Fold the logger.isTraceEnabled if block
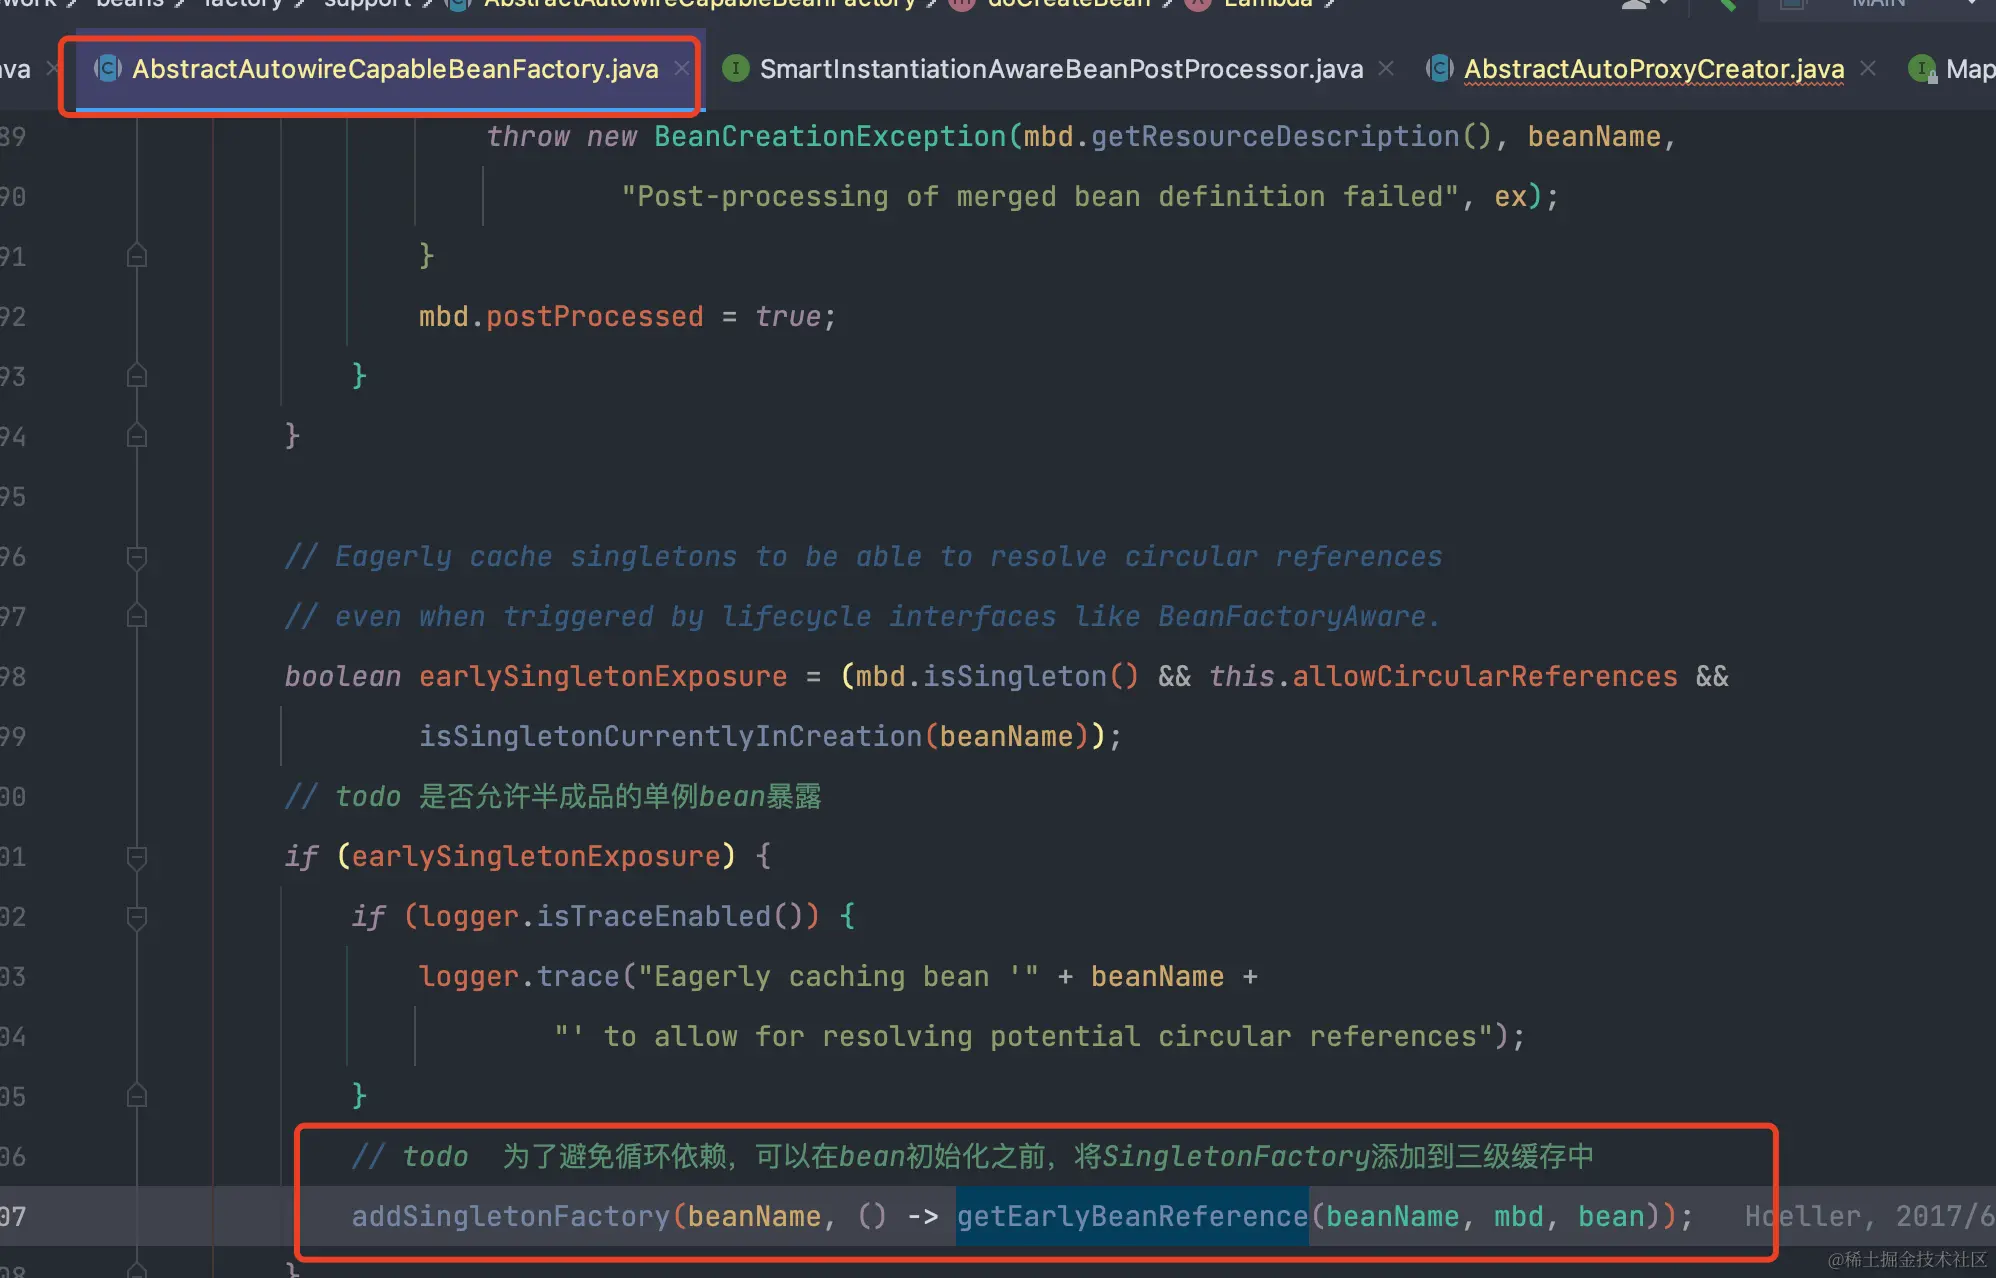The height and width of the screenshot is (1278, 1996). (137, 917)
